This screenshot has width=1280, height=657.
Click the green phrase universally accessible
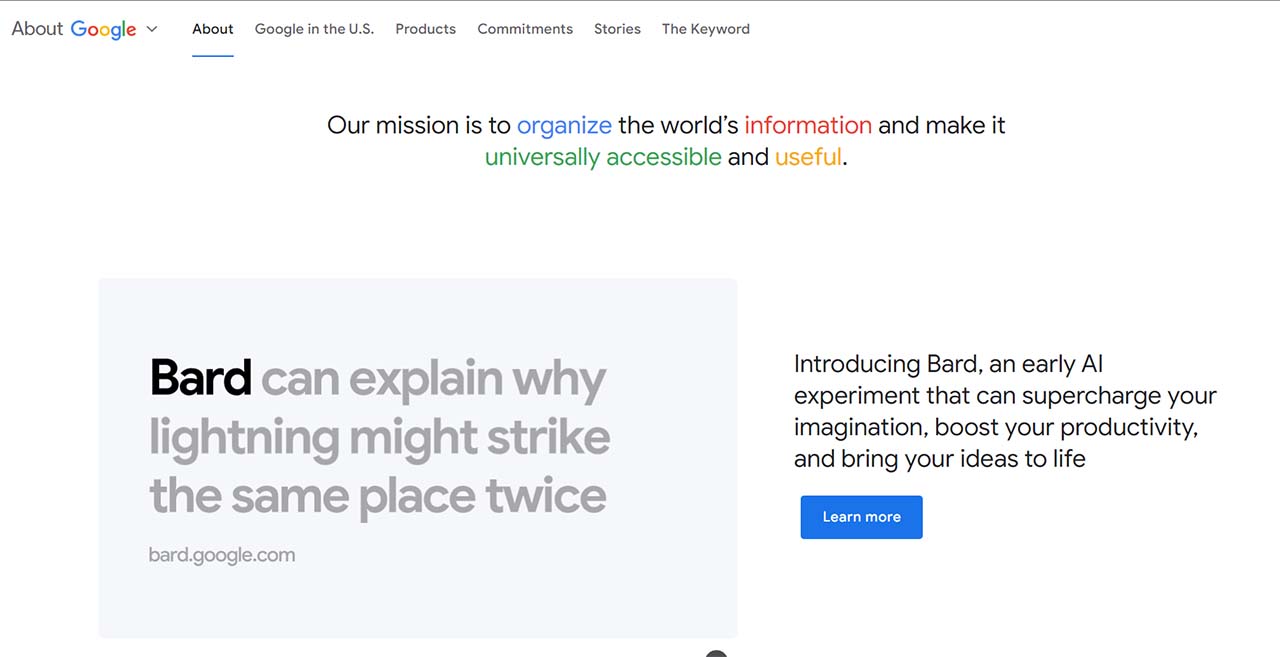pyautogui.click(x=603, y=157)
